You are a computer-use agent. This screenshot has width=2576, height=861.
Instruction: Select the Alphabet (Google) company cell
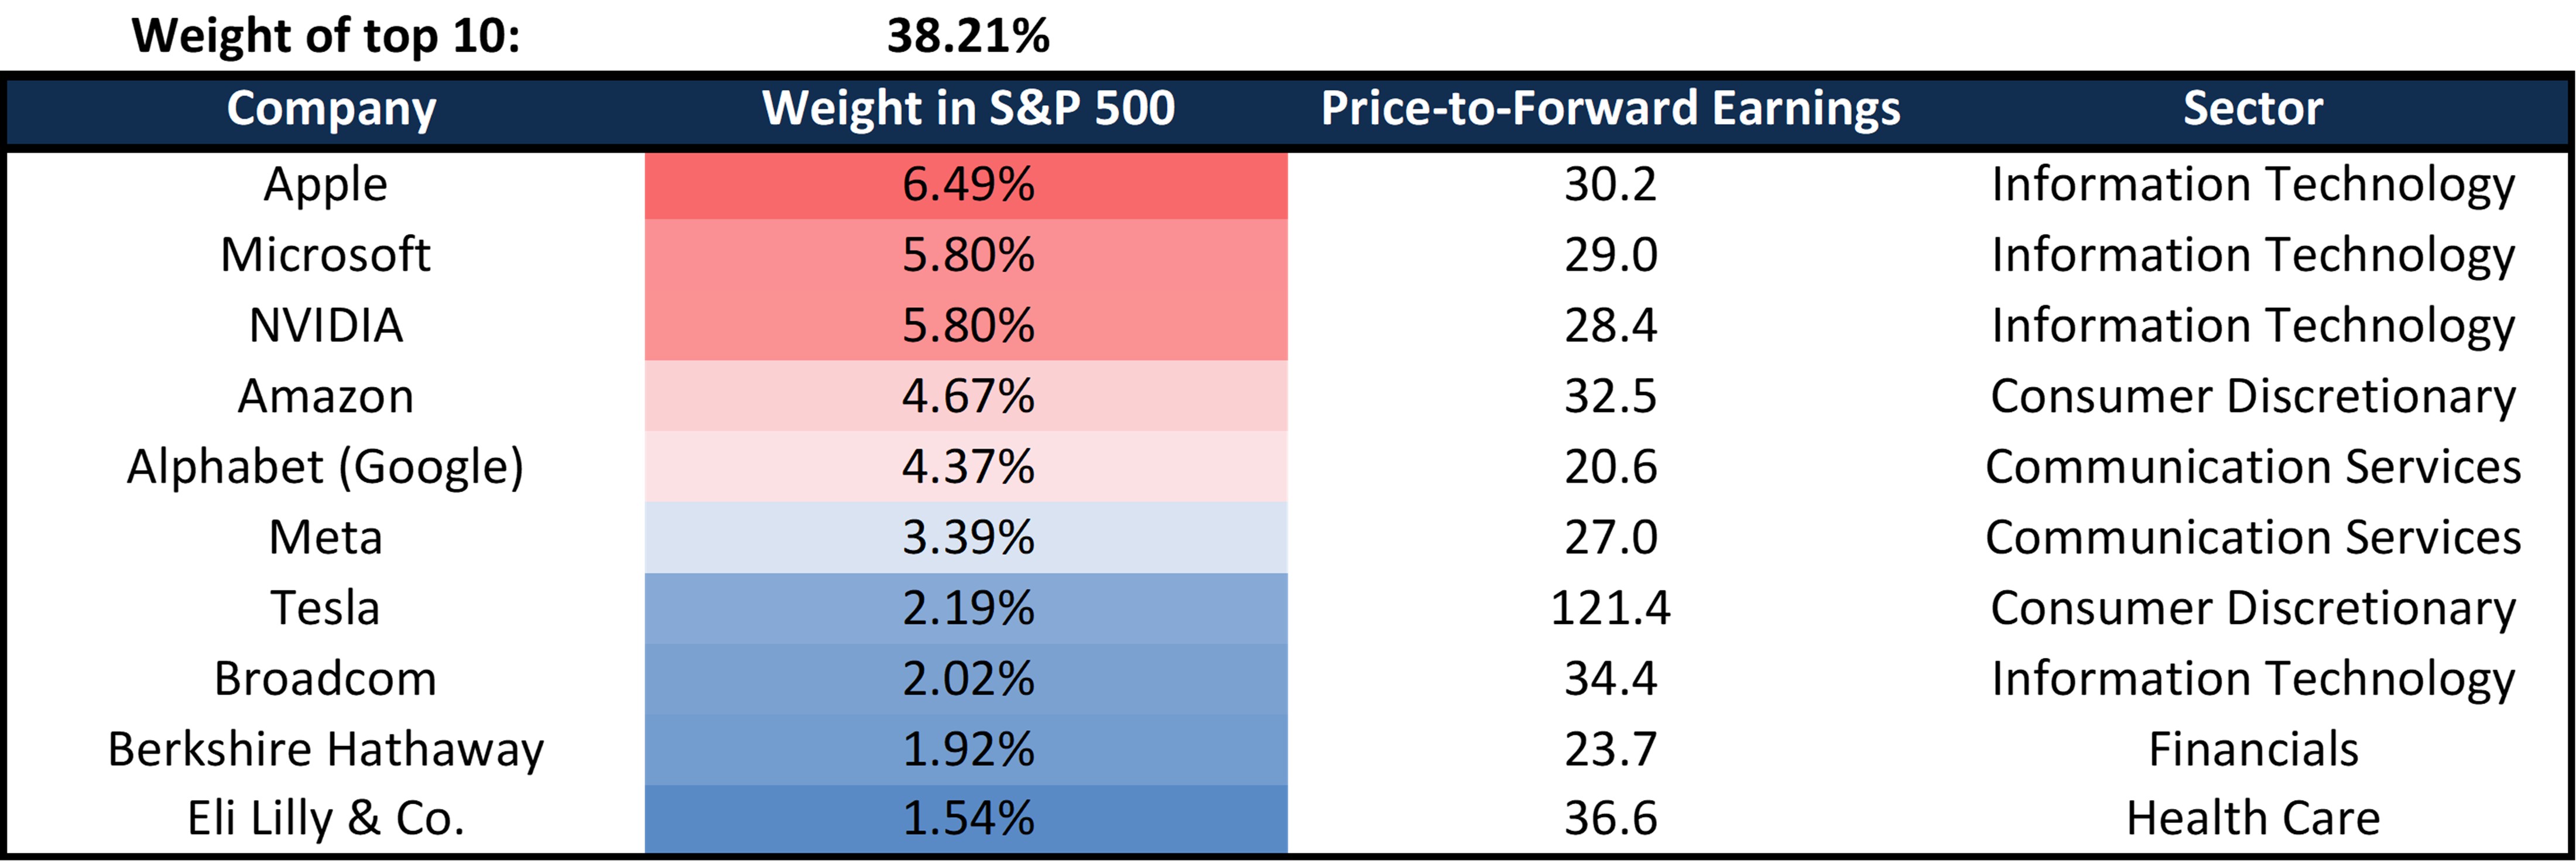tap(326, 467)
